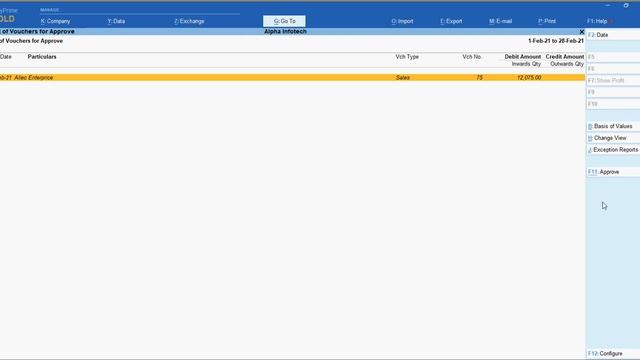The width and height of the screenshot is (640, 360).
Task: Open Change View option
Action: (x=613, y=138)
